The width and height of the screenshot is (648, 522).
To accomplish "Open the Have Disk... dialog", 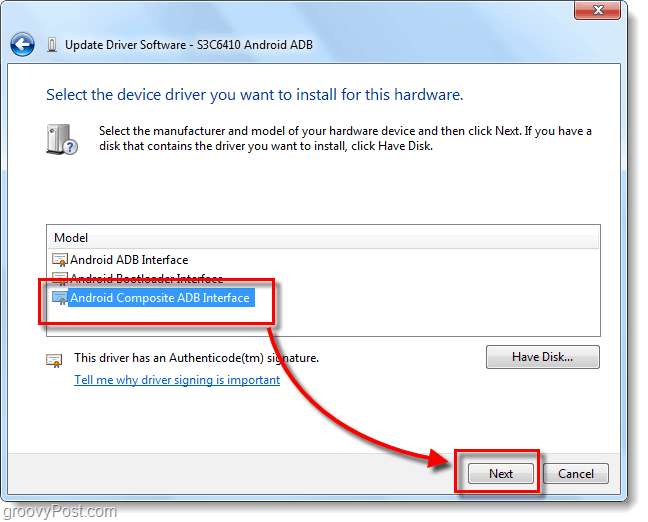I will click(x=542, y=357).
